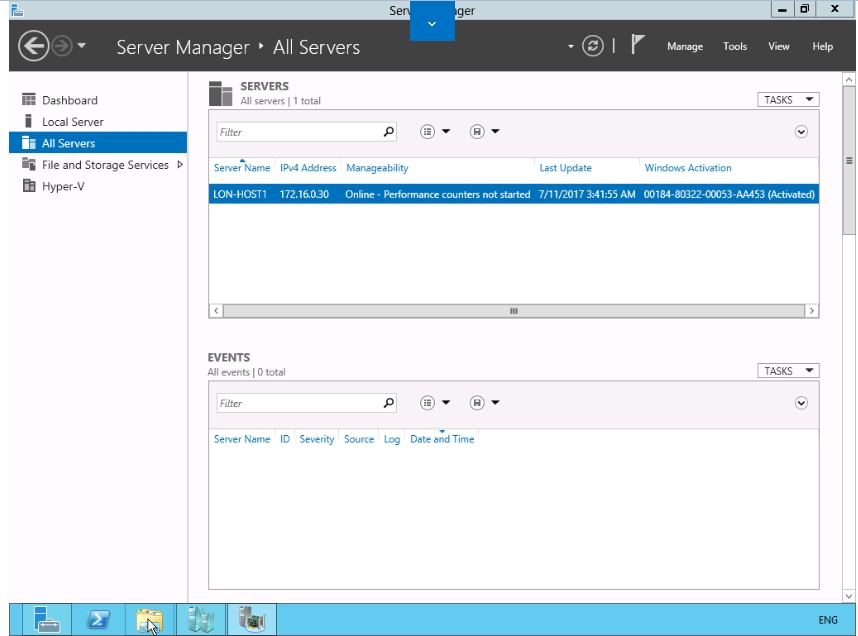The width and height of the screenshot is (858, 636).
Task: Open the Tools menu
Action: click(735, 47)
